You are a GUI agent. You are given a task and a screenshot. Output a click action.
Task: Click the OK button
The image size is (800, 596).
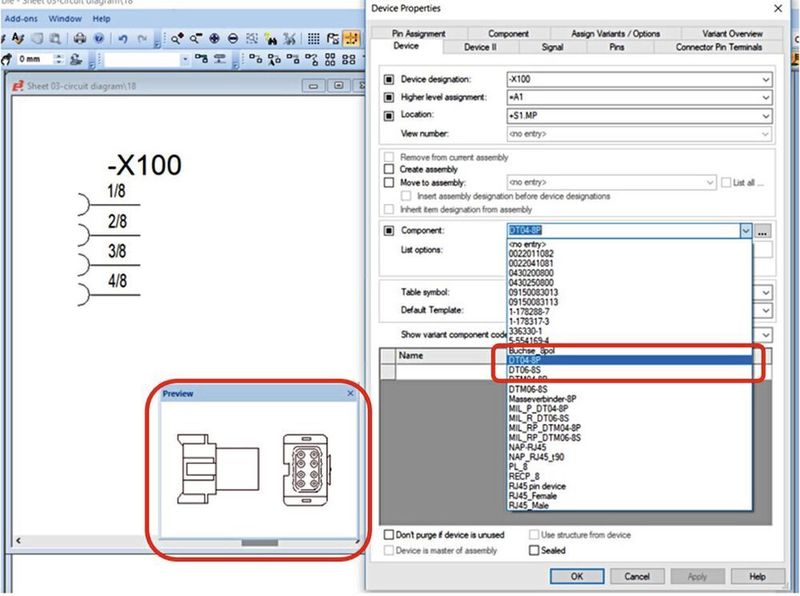tap(577, 576)
